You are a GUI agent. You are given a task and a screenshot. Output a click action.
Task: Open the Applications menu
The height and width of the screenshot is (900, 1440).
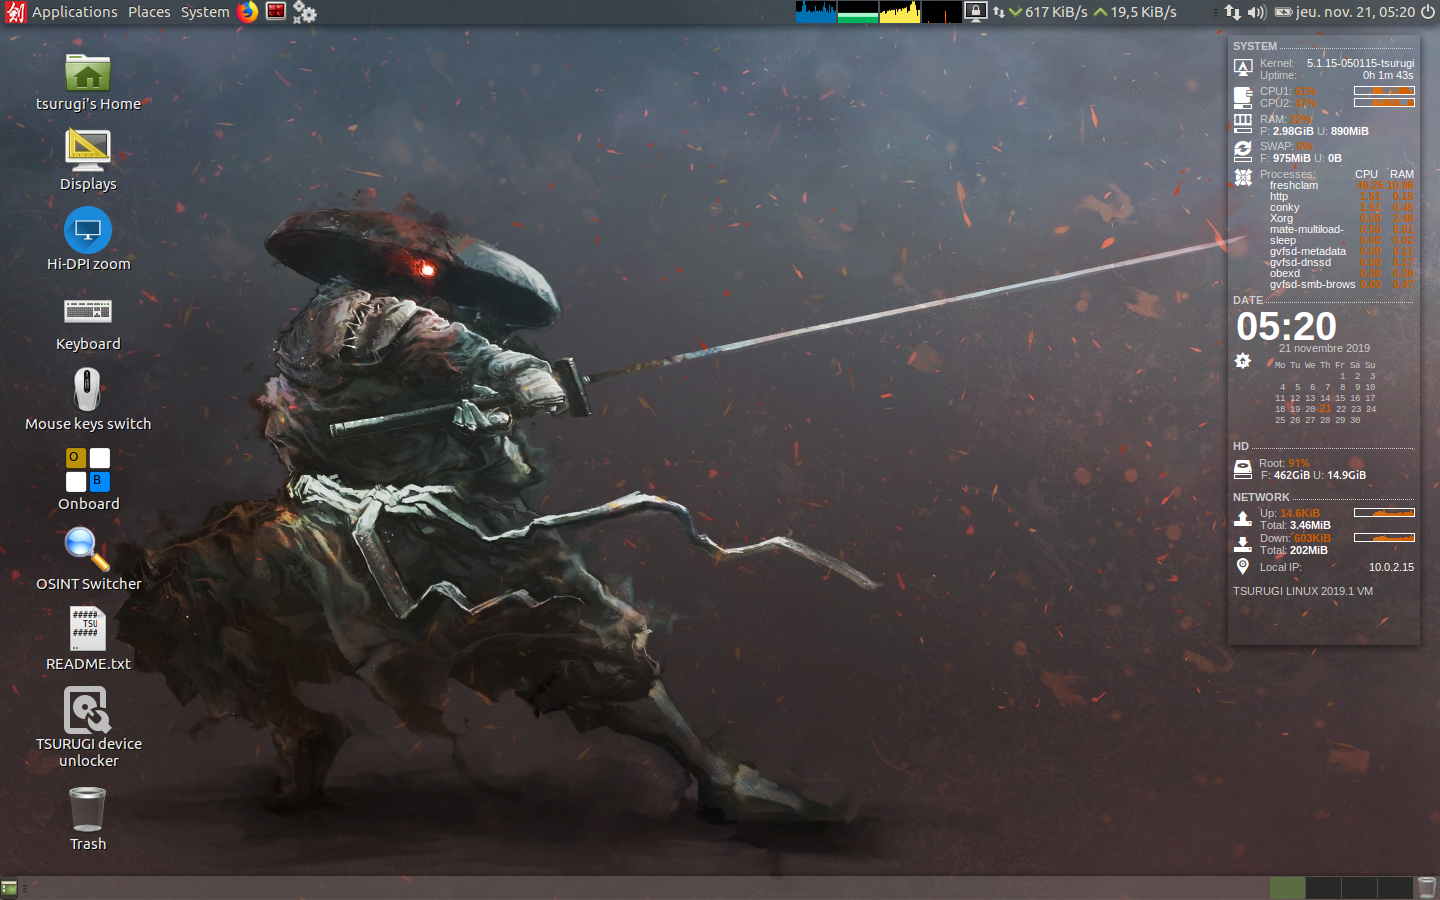(x=74, y=12)
